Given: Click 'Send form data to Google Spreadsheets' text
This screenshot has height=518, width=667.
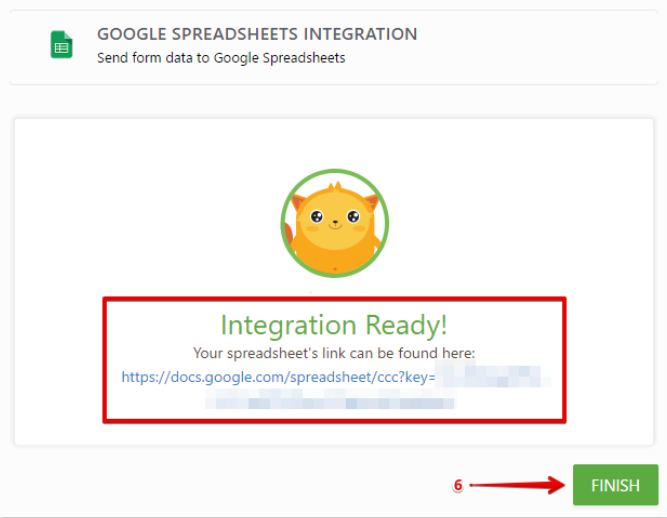Looking at the screenshot, I should [221, 58].
